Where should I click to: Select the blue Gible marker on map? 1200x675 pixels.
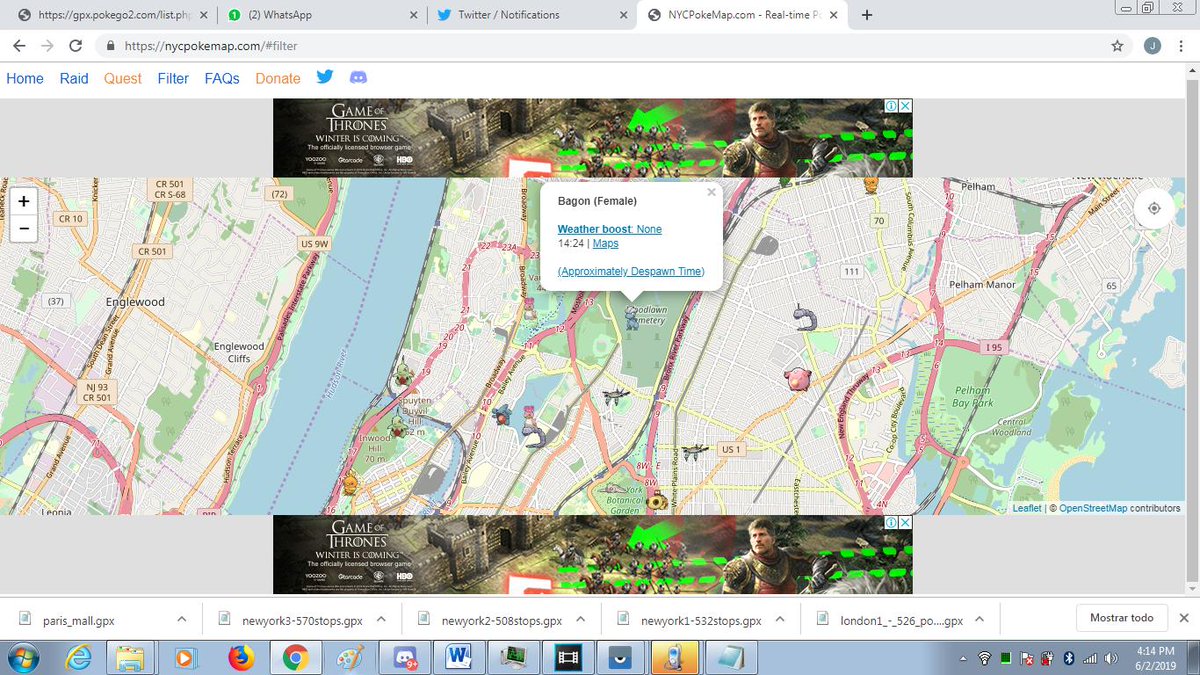[501, 414]
